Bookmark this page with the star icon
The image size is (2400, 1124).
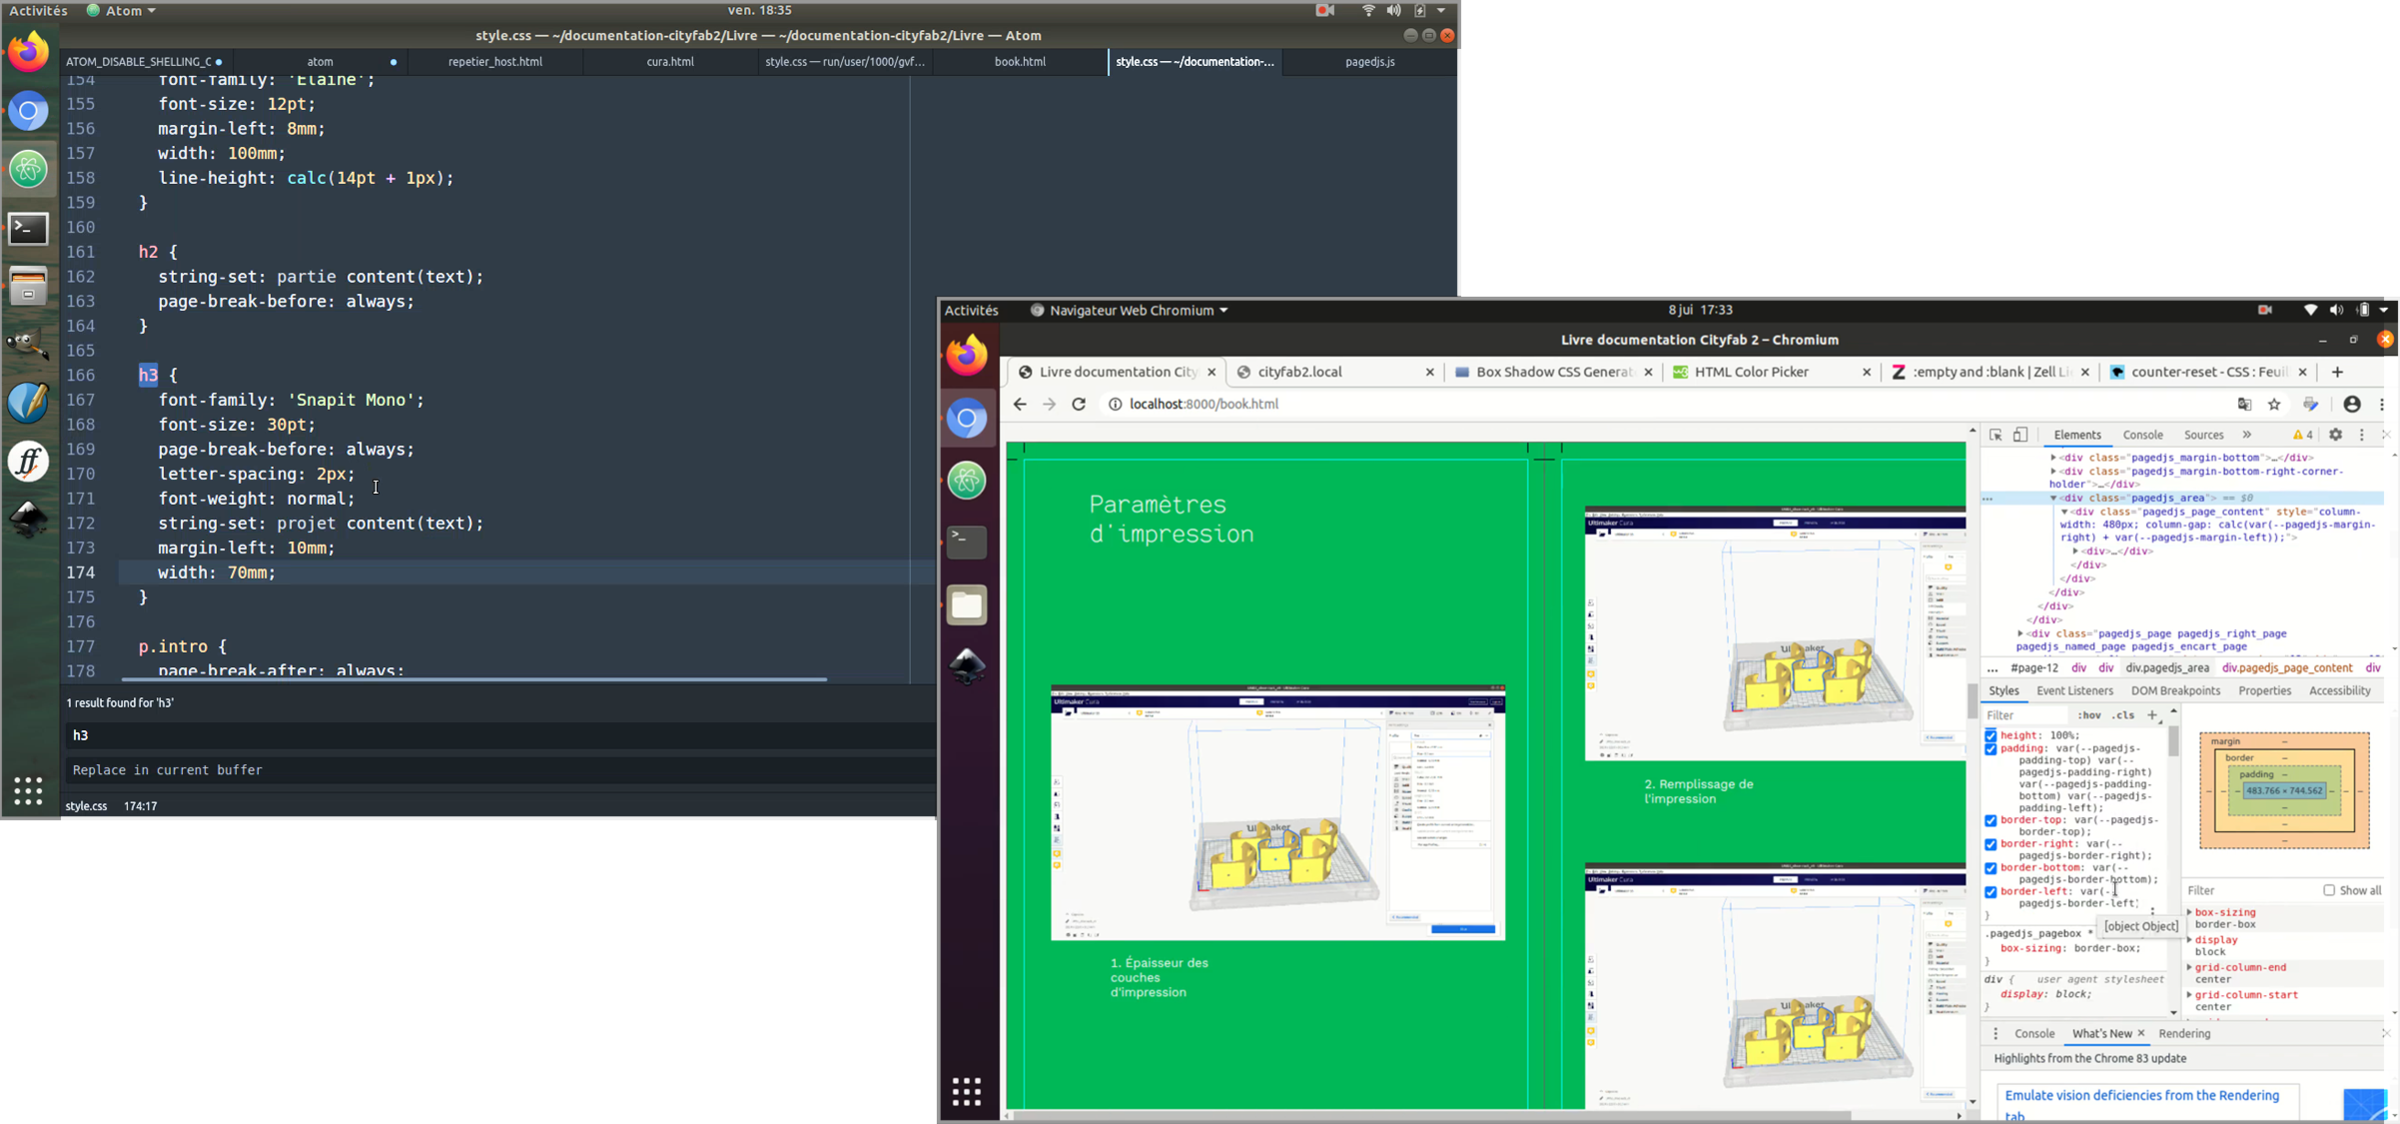(2275, 404)
